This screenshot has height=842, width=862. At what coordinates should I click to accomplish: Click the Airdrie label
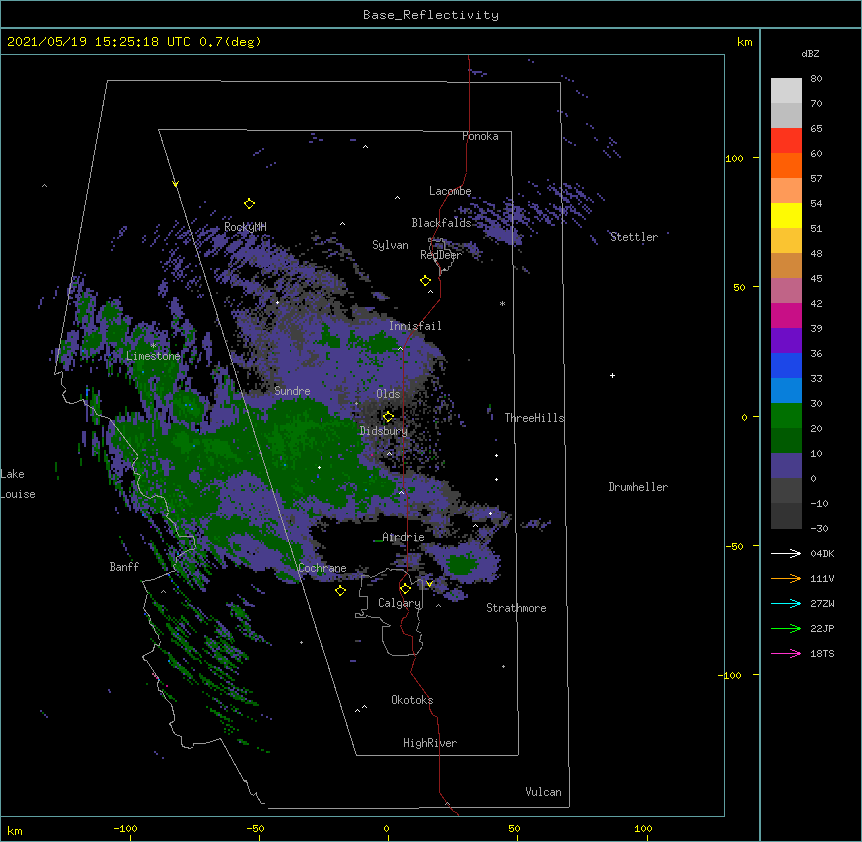(404, 537)
